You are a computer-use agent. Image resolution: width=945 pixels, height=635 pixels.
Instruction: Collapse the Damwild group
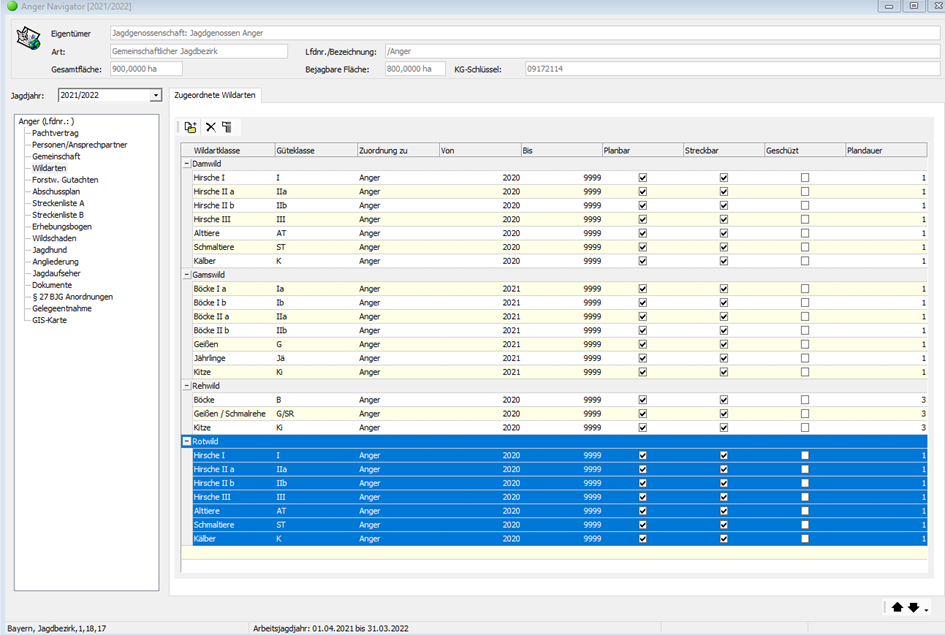[186, 163]
